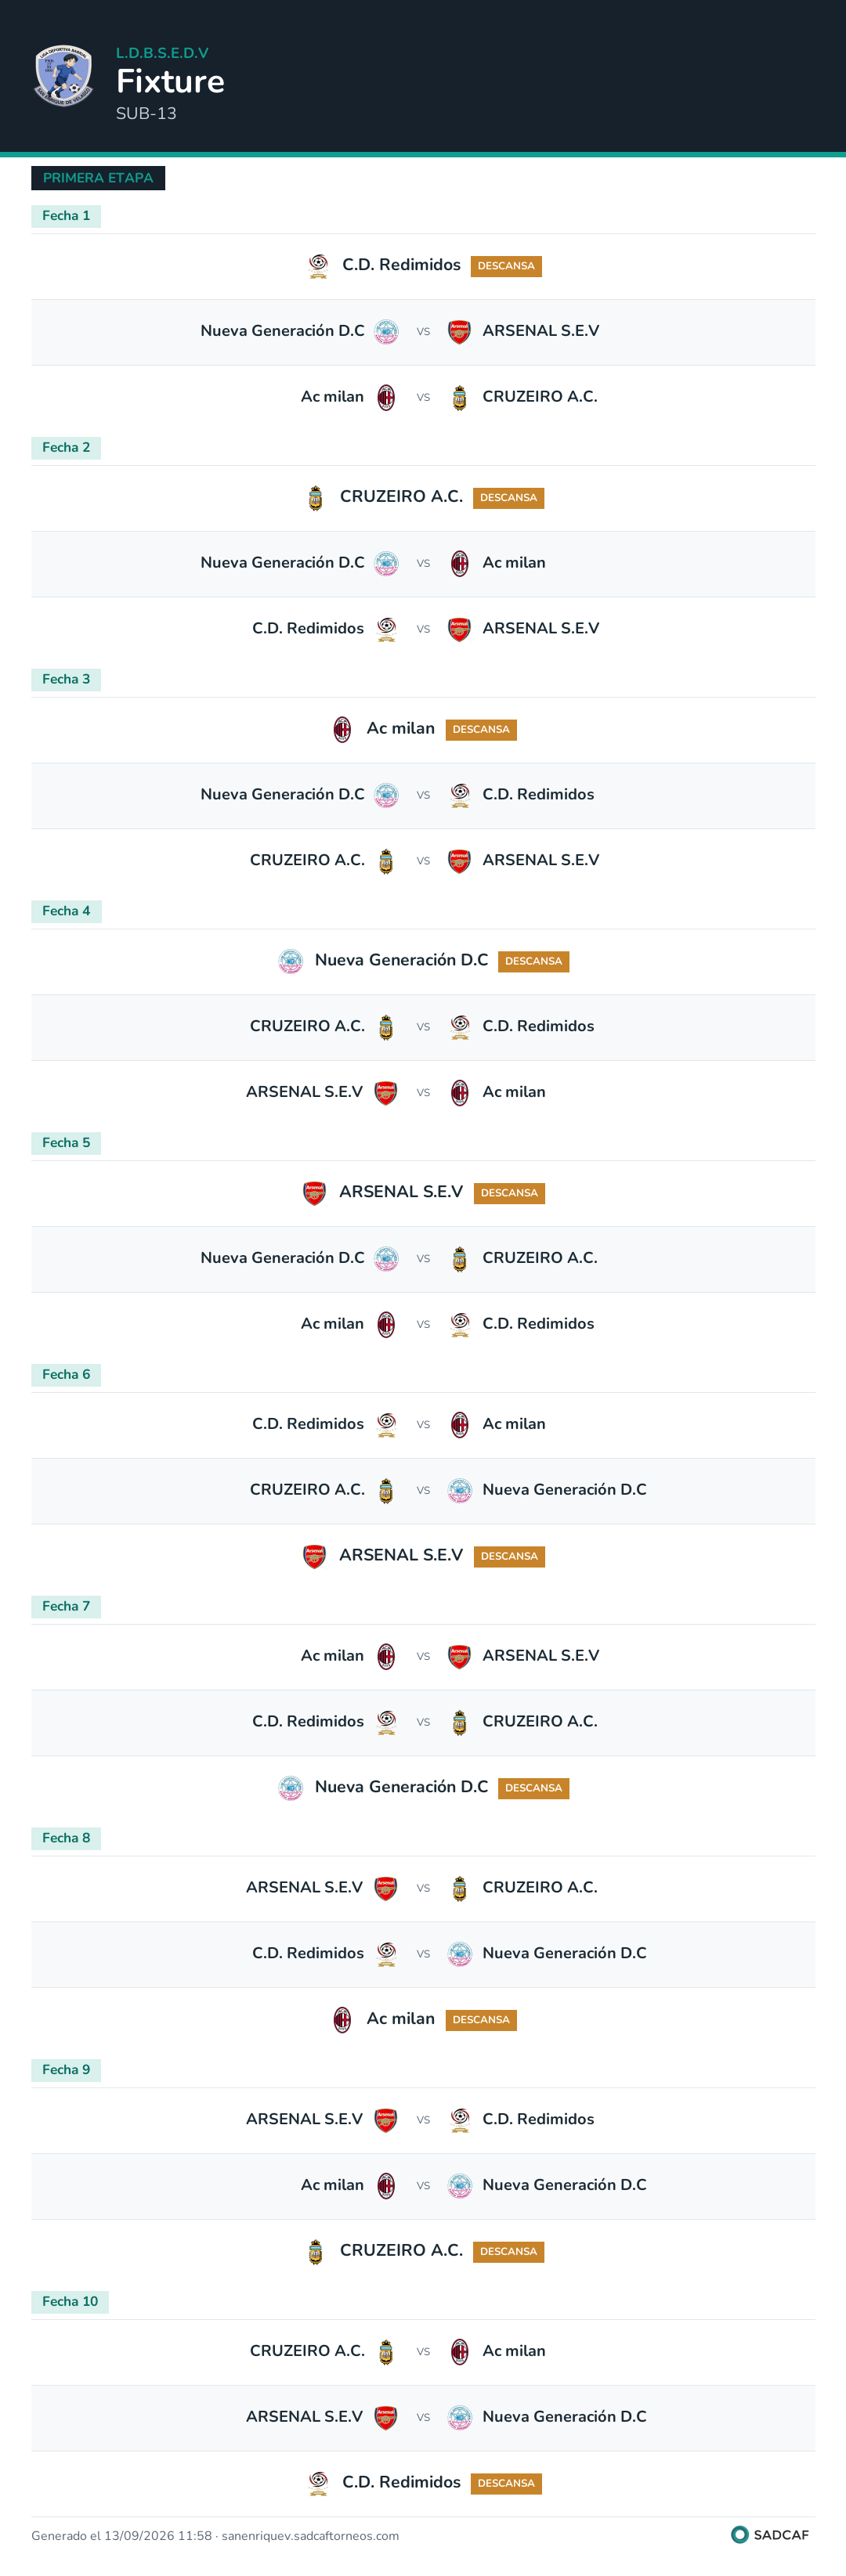Click C.D. Redimidos name in Fecha 10 rest row
This screenshot has height=2576, width=846.
401,2482
